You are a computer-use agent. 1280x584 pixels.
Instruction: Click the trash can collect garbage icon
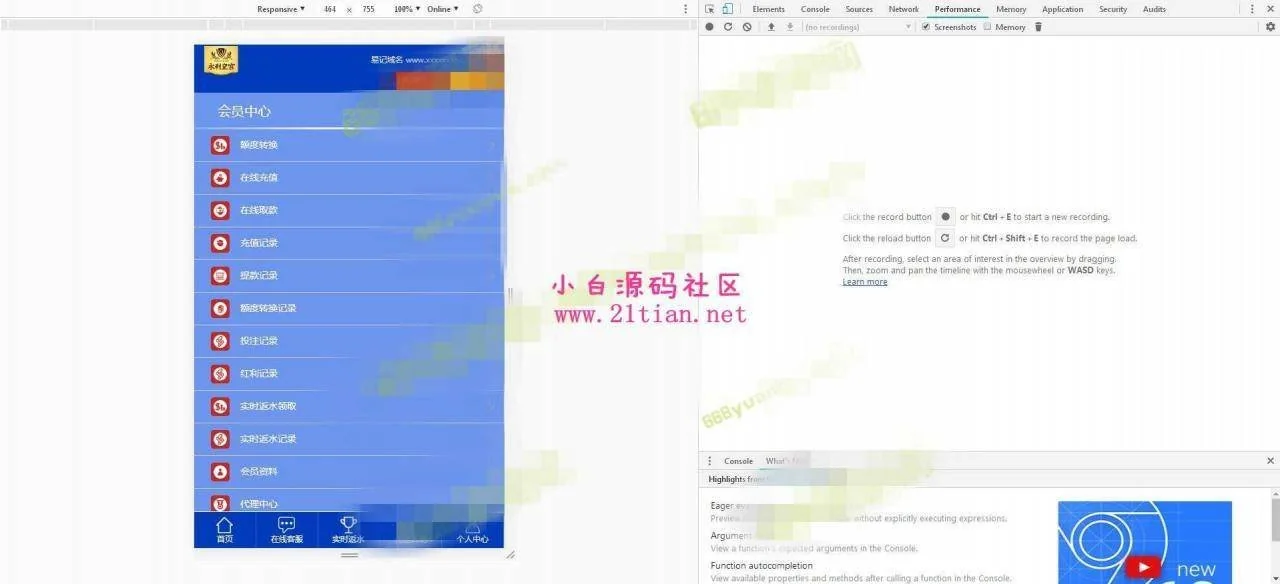point(1038,27)
